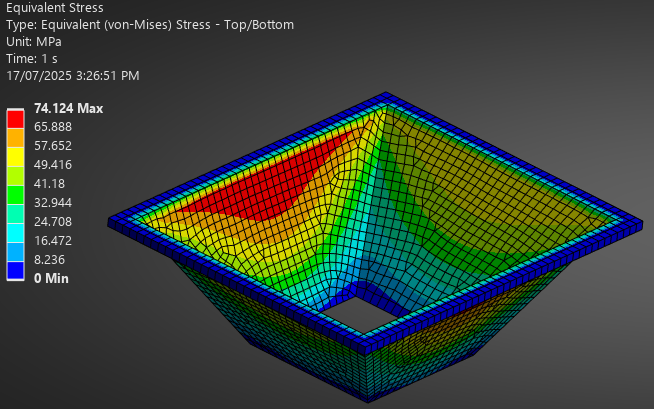The height and width of the screenshot is (409, 654).
Task: Click the Type: Equivalent (von-Mises) Stress line
Action: pyautogui.click(x=150, y=25)
